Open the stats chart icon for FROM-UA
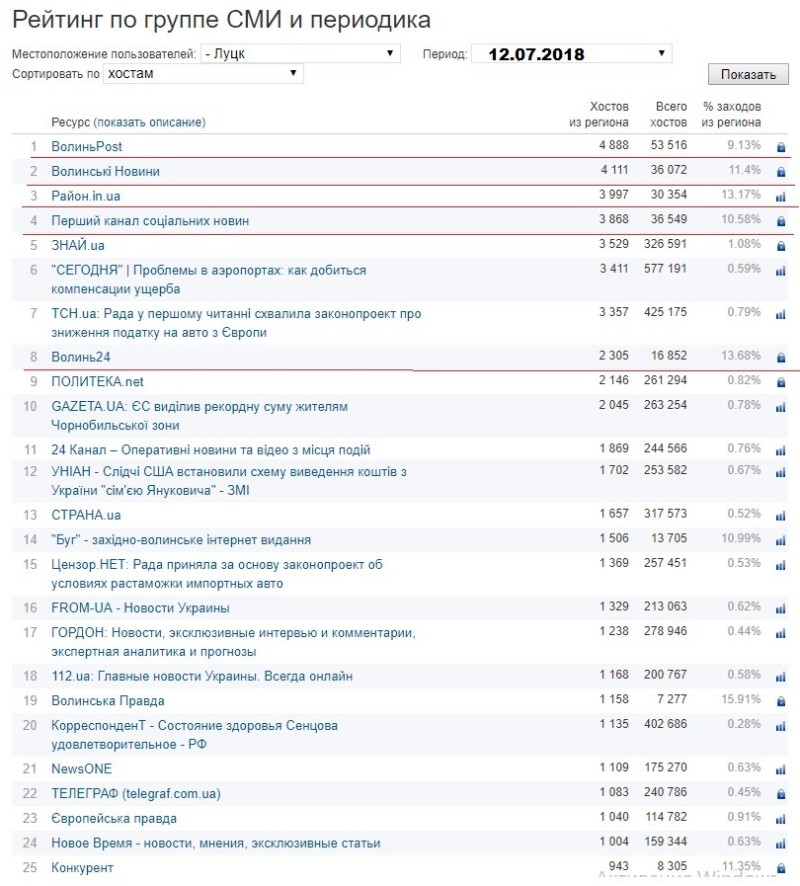Screen dimensions: 800x886 [781, 608]
